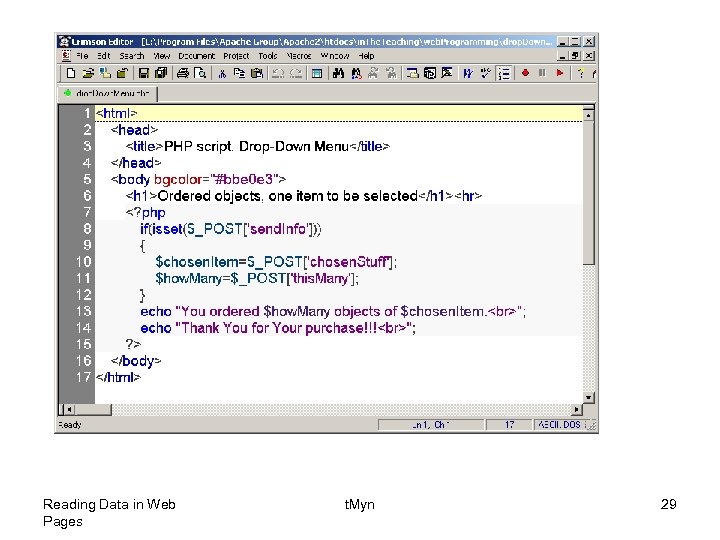Click echo 'You ordered $howMany objects' line

coord(333,312)
